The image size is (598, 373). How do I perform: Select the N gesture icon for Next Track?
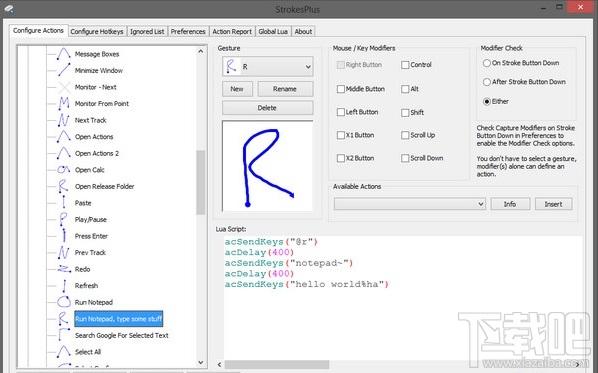64,120
